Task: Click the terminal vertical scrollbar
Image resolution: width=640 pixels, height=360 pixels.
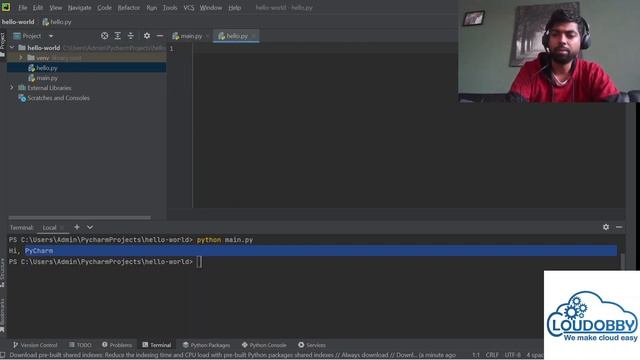Action: (622, 261)
